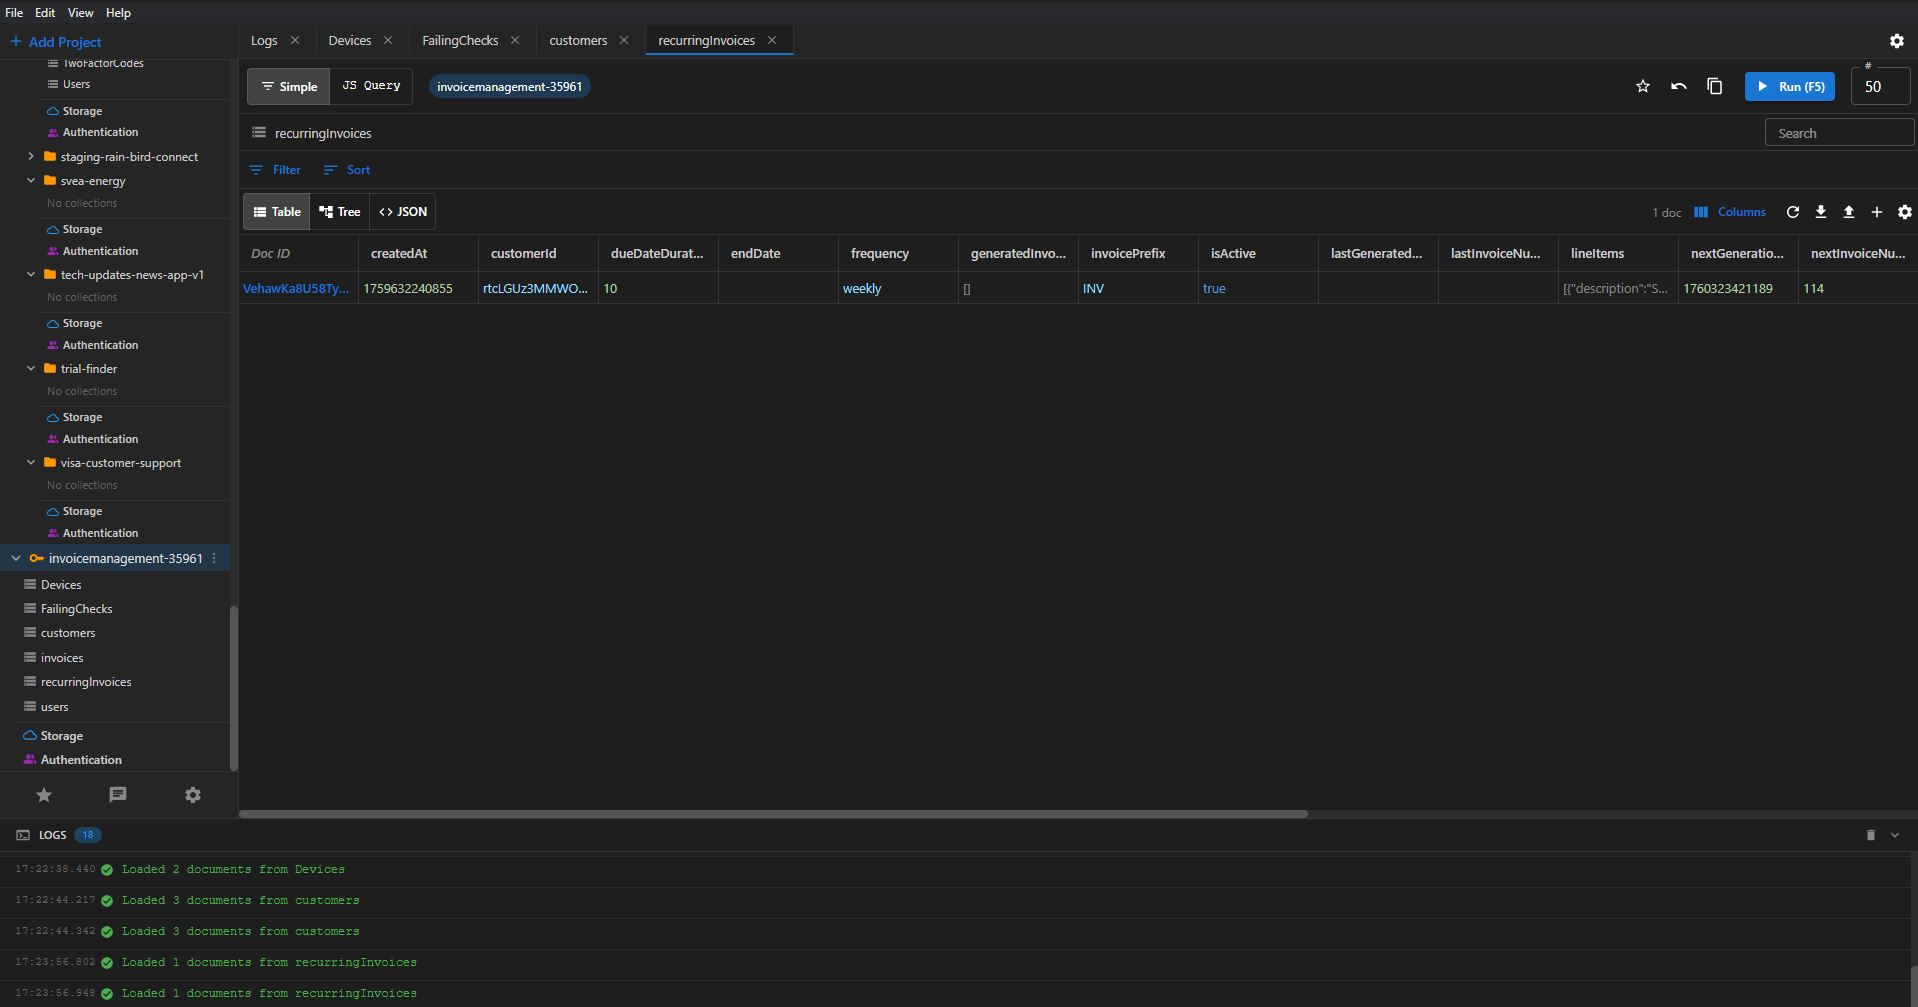Star the current query as favorite
The height and width of the screenshot is (1007, 1918).
[1642, 86]
